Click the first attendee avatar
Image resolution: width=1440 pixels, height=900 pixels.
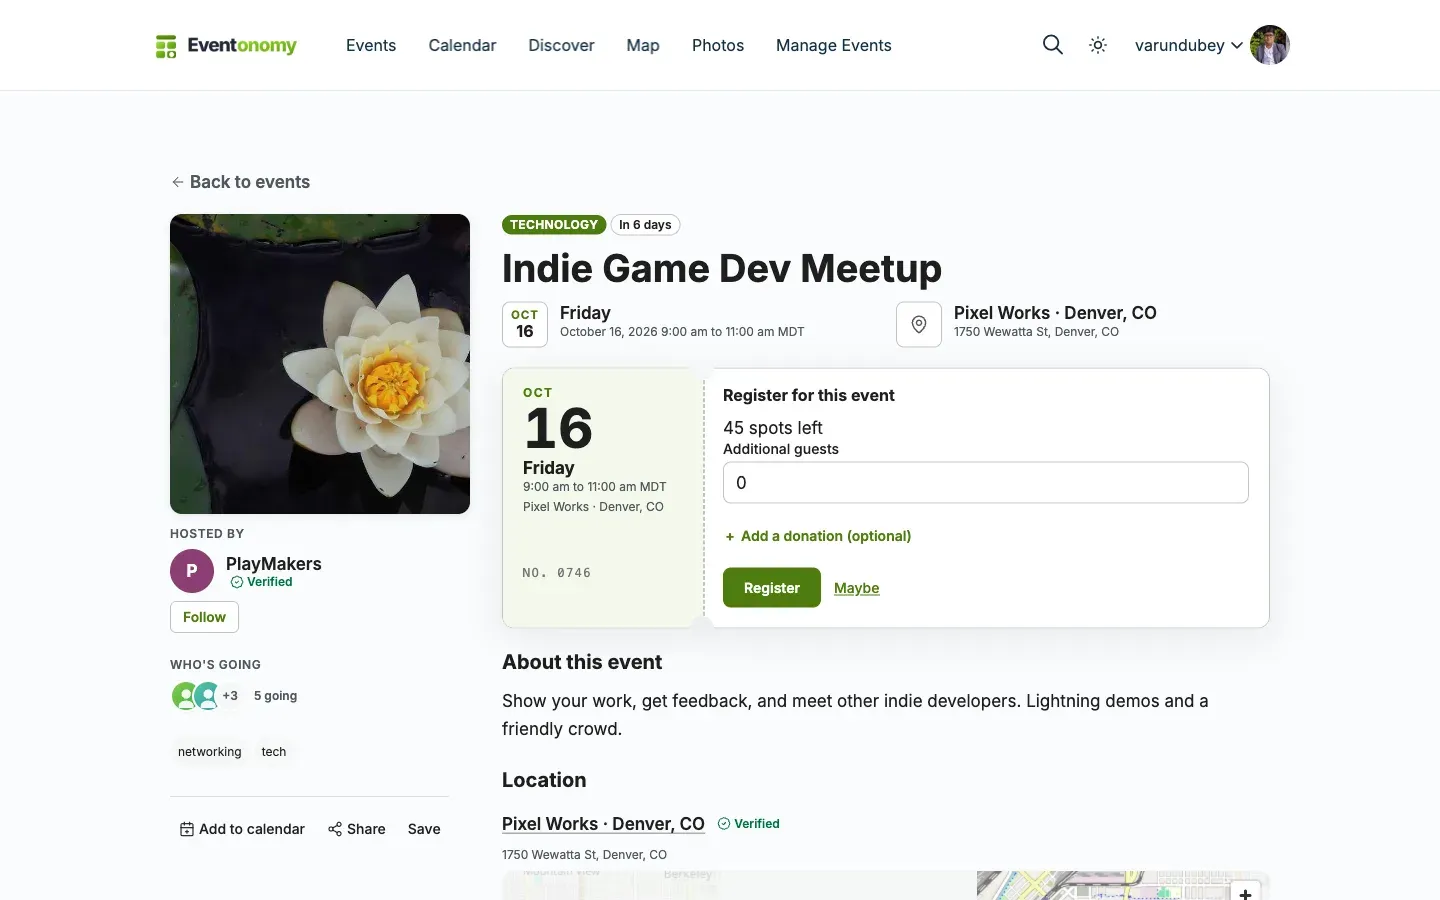pos(185,696)
